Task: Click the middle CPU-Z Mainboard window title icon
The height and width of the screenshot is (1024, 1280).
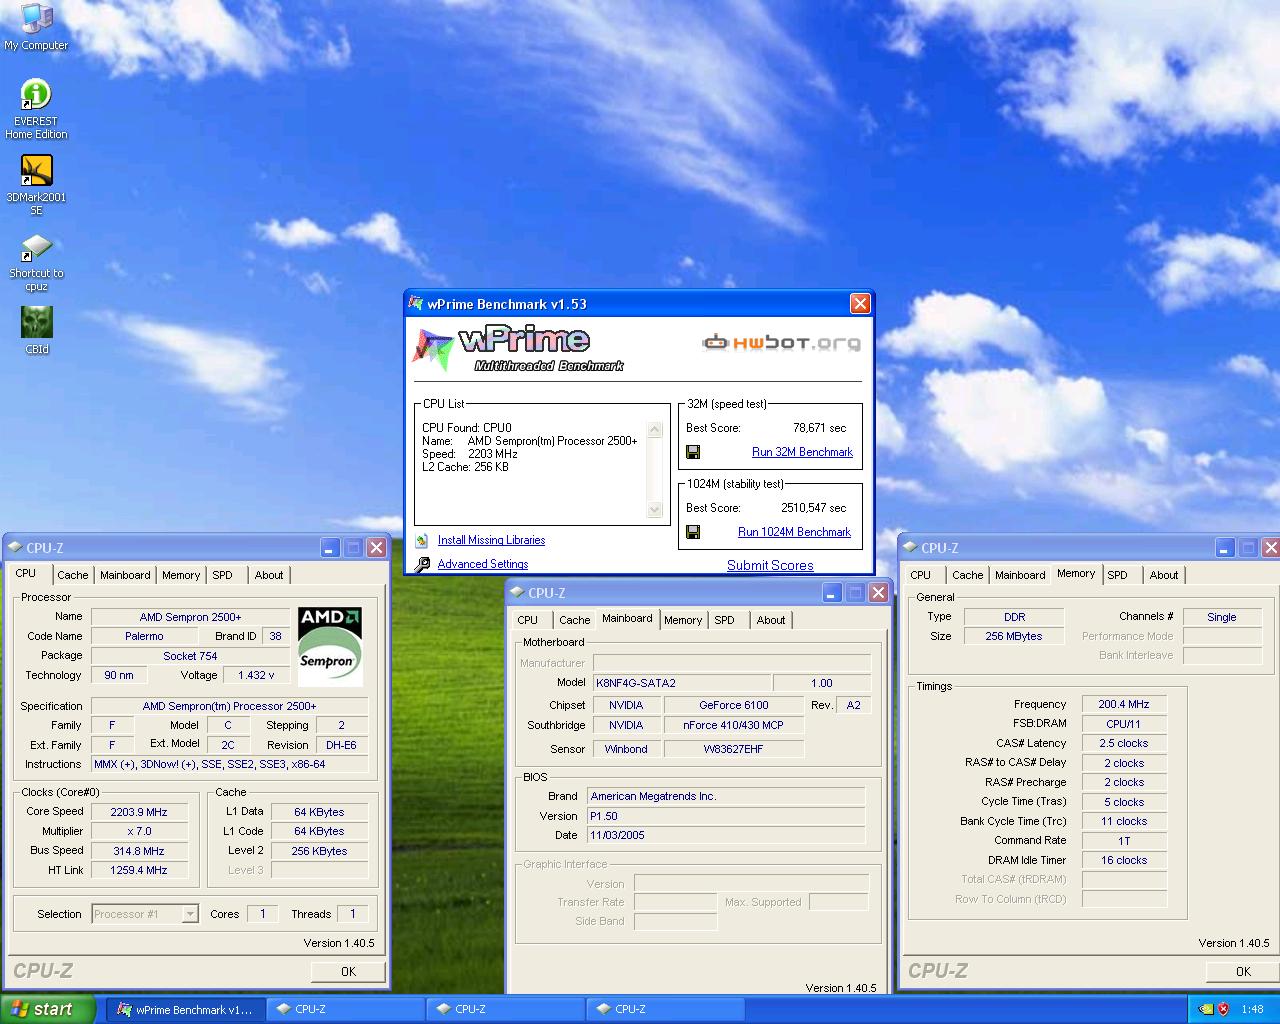Action: click(517, 593)
